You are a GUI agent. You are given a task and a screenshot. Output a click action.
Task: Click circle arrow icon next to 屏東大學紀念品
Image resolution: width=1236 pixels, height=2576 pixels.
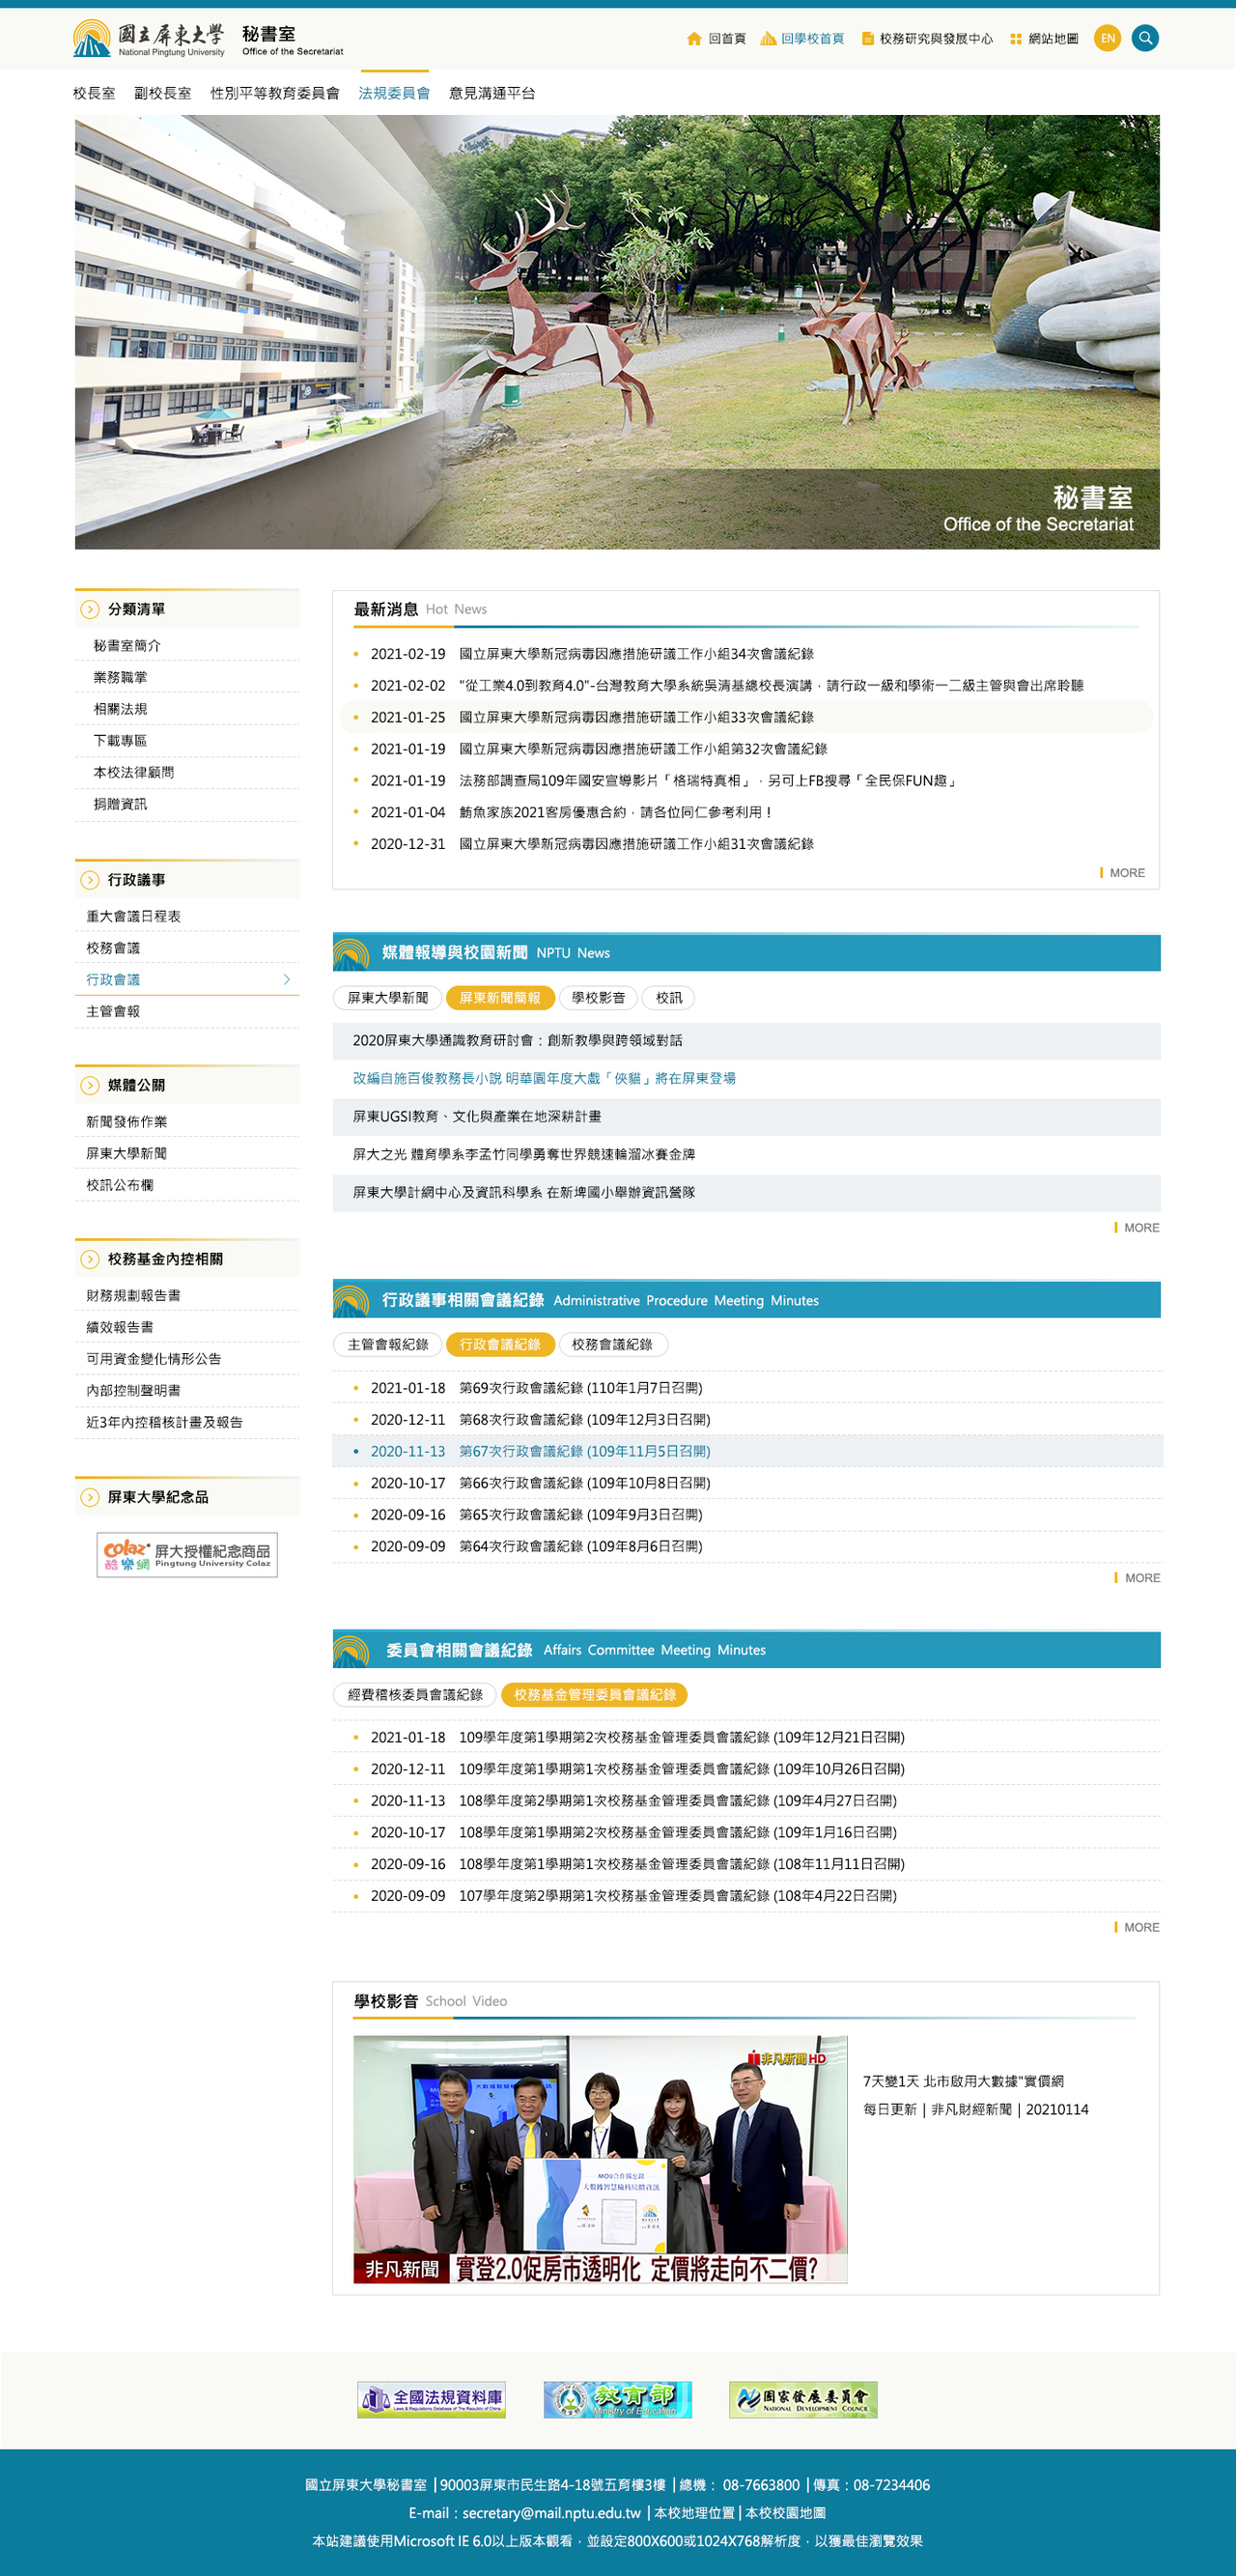[x=90, y=1497]
